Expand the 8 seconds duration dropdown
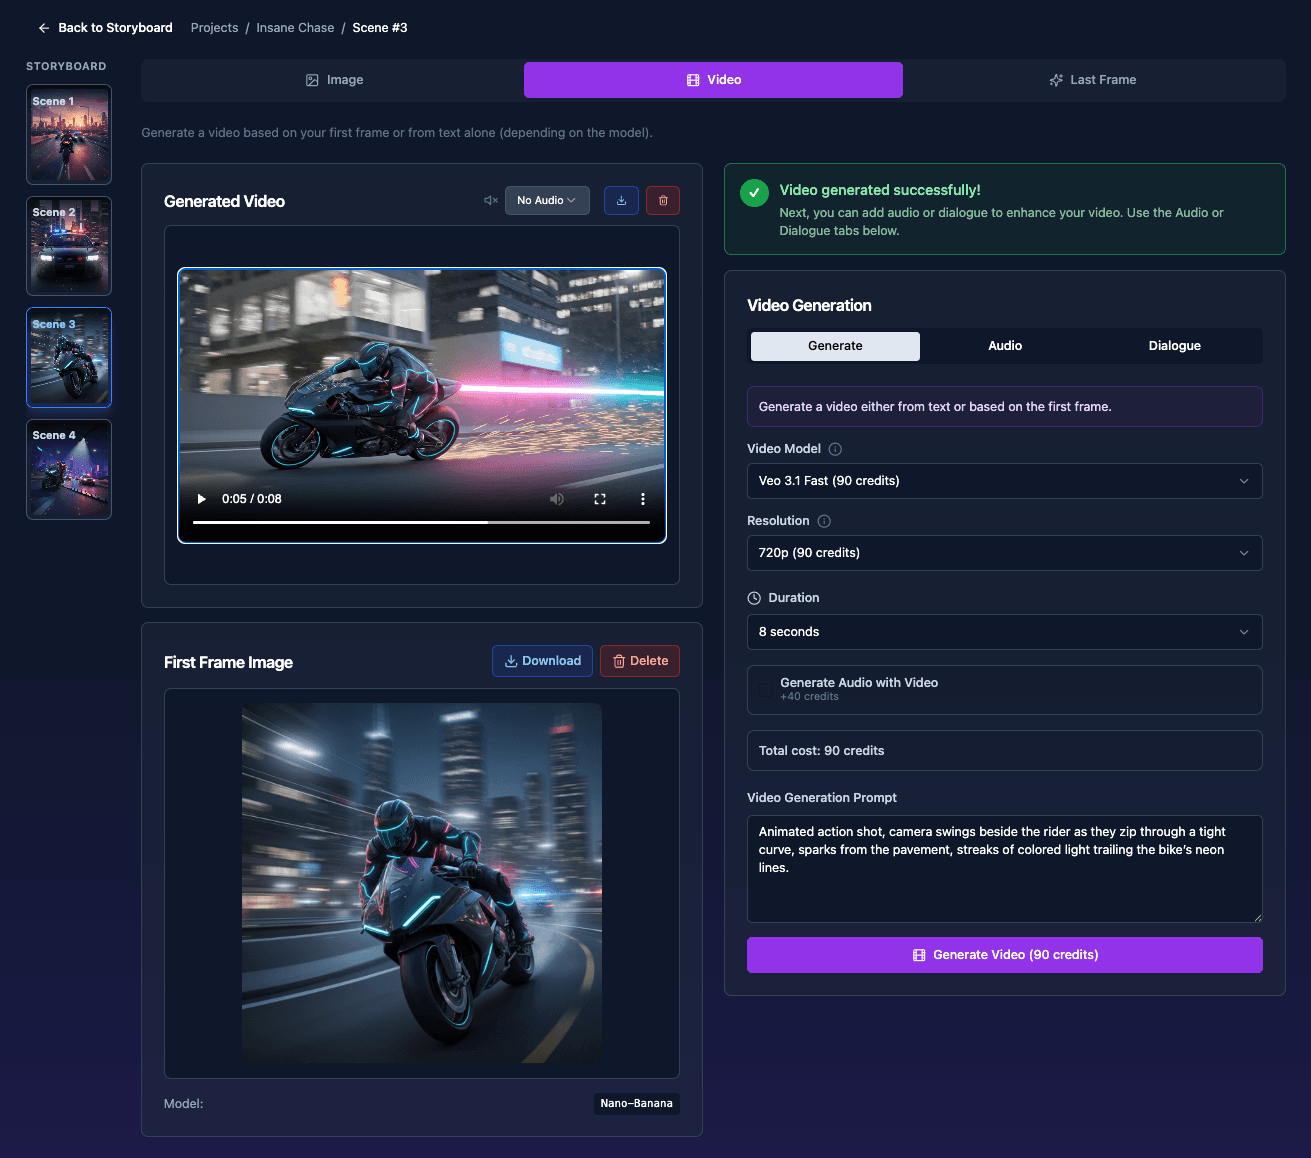 point(1004,632)
